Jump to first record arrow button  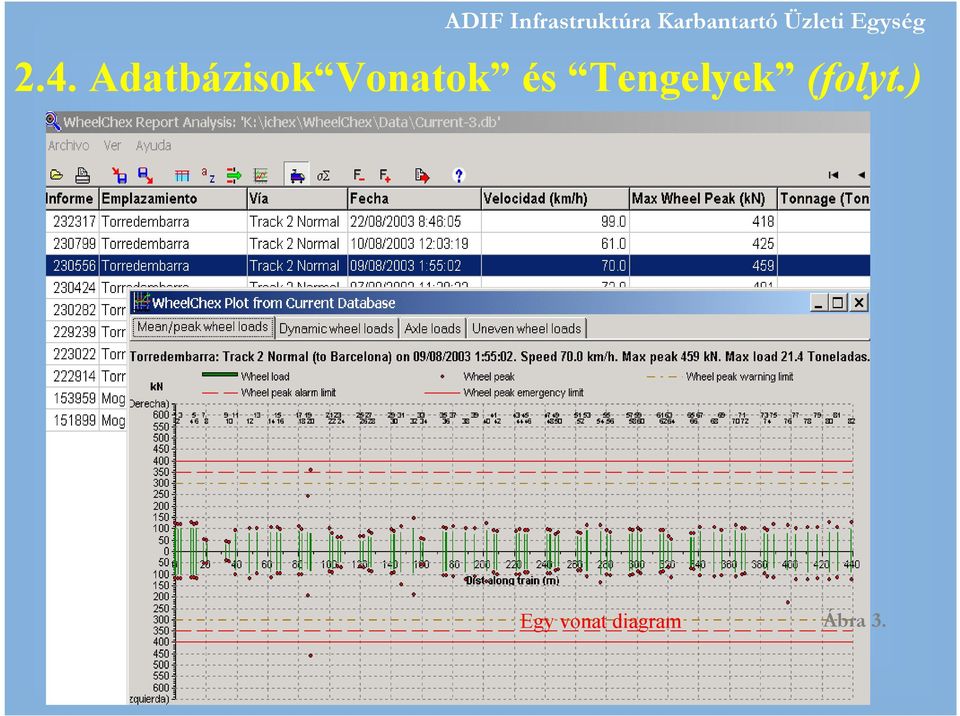833,175
